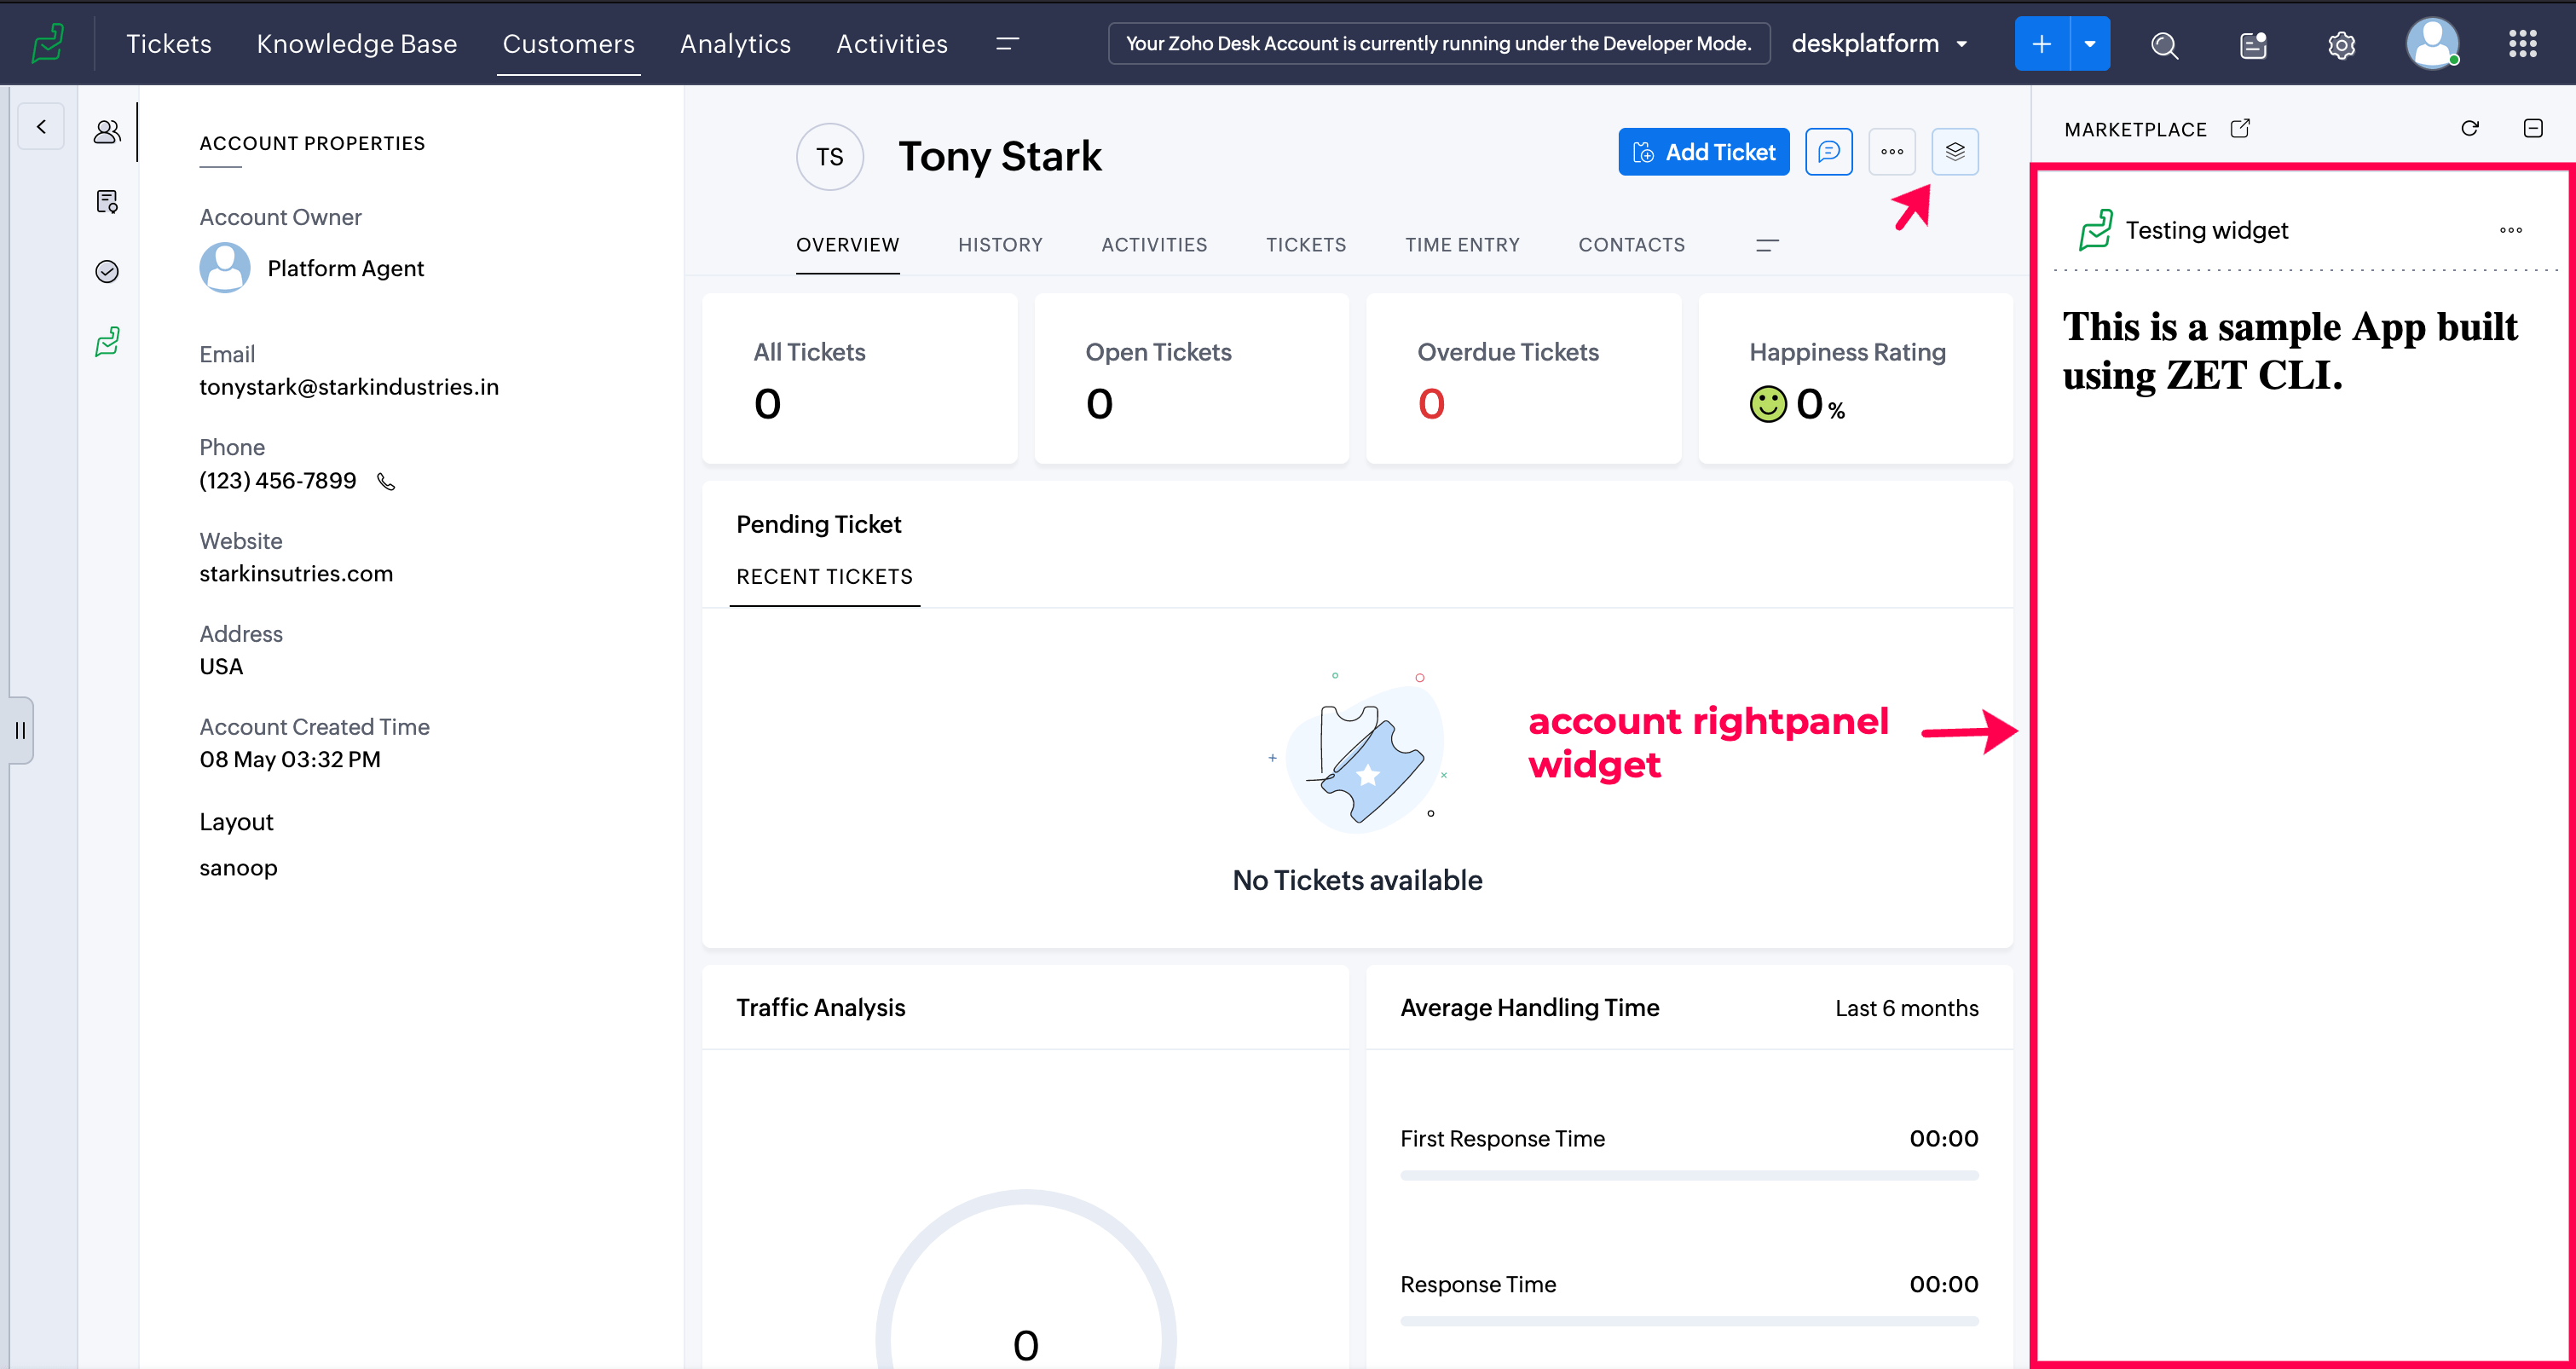This screenshot has width=2576, height=1369.
Task: Click the Add Ticket button
Action: tap(1703, 152)
